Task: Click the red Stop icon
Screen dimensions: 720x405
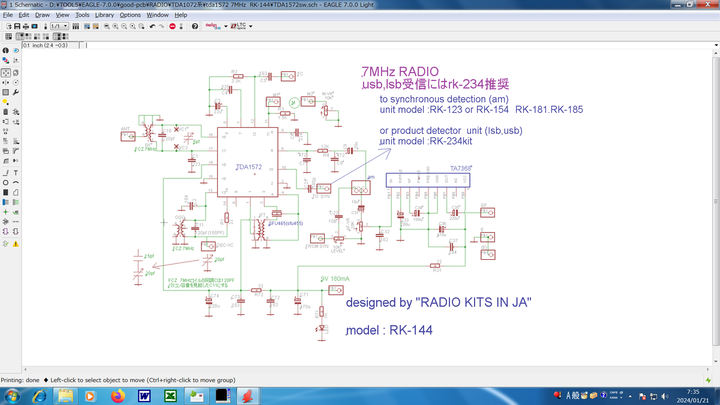Action: click(x=173, y=26)
